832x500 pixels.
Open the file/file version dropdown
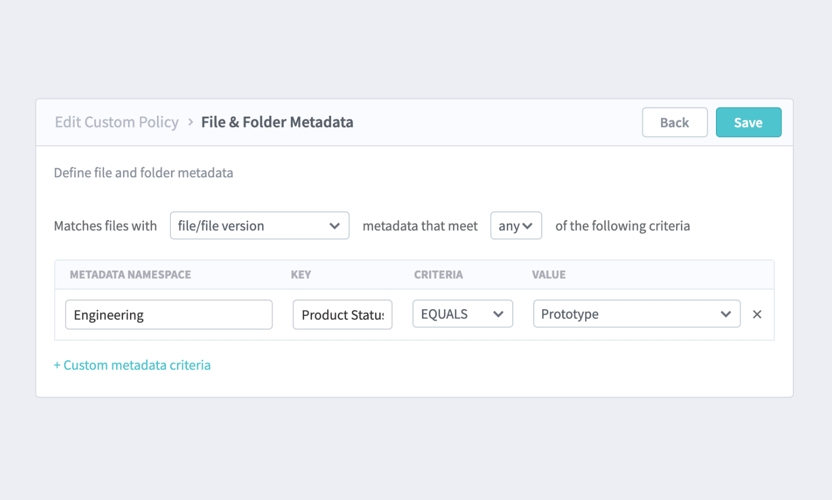[x=259, y=226]
